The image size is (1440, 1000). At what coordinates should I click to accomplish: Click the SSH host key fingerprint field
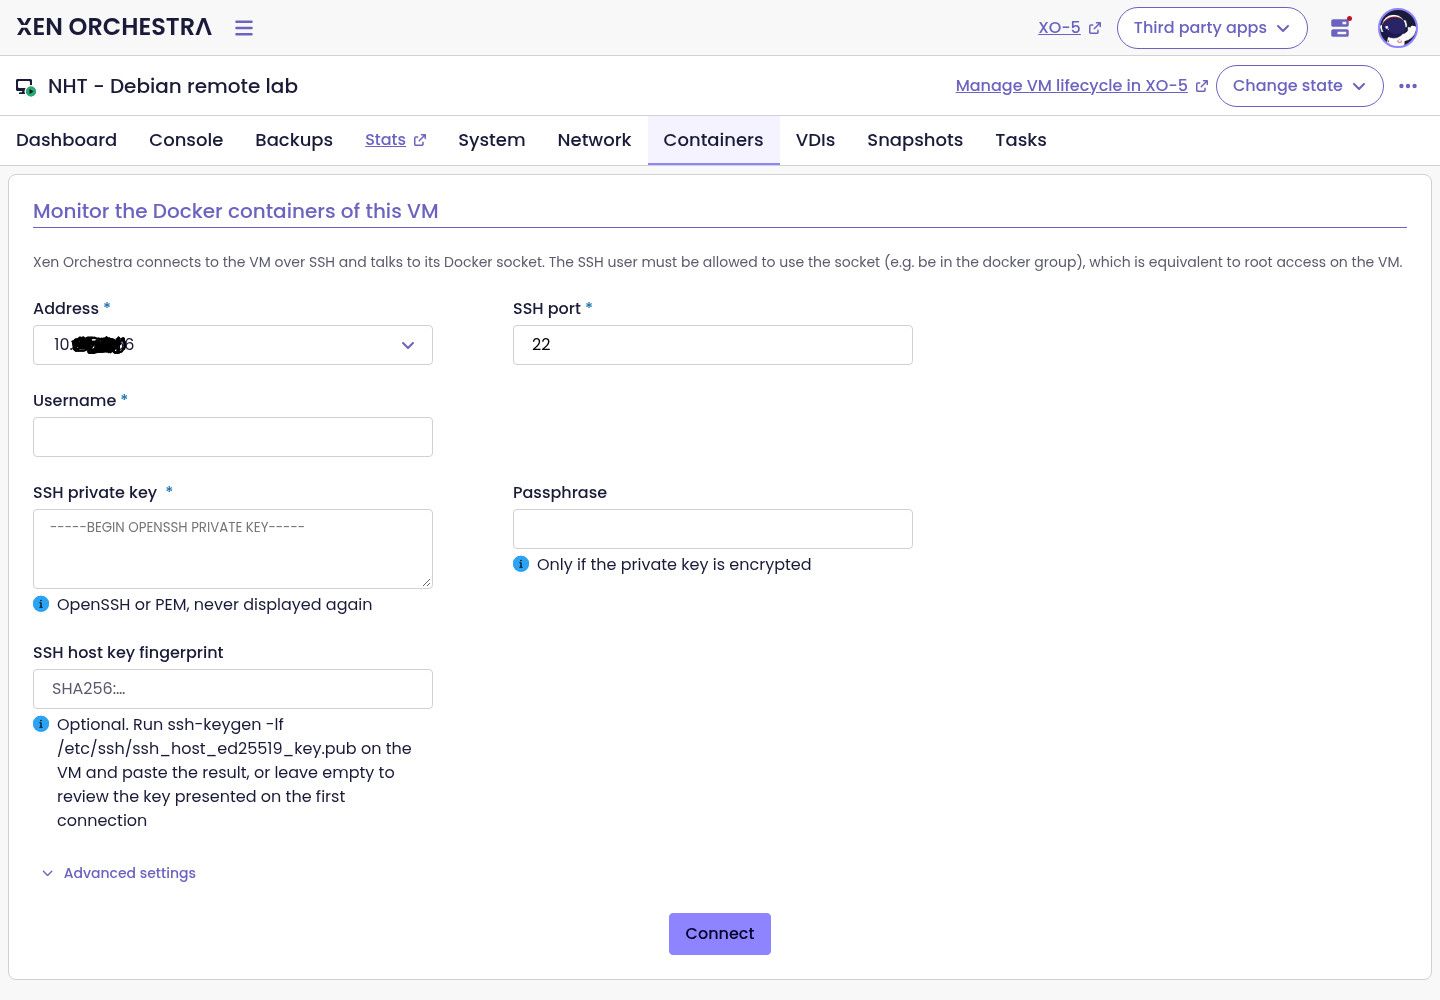coord(233,689)
